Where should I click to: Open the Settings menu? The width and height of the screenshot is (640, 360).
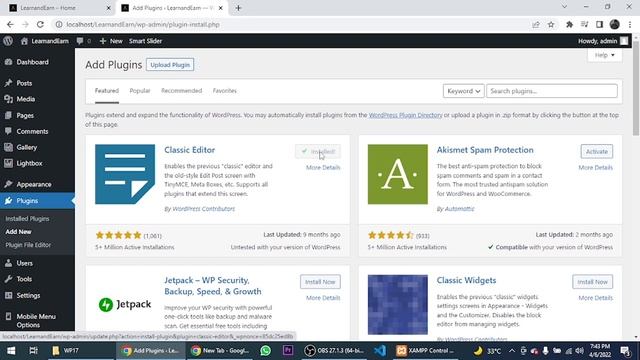[x=28, y=295]
